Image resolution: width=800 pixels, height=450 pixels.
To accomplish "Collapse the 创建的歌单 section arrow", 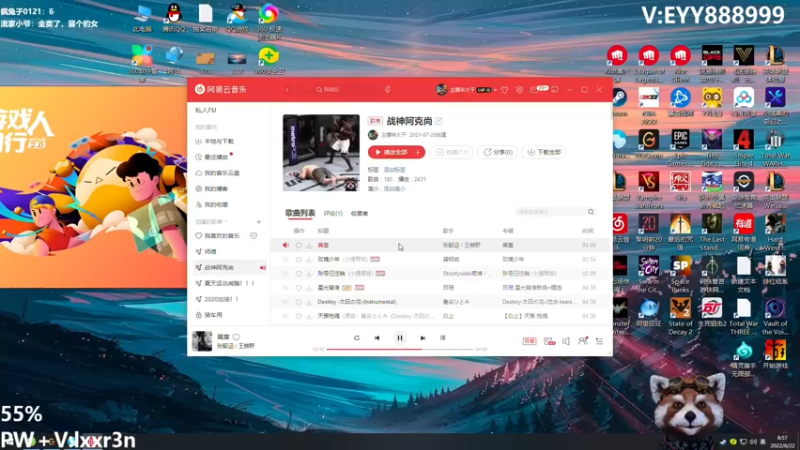I will [226, 222].
